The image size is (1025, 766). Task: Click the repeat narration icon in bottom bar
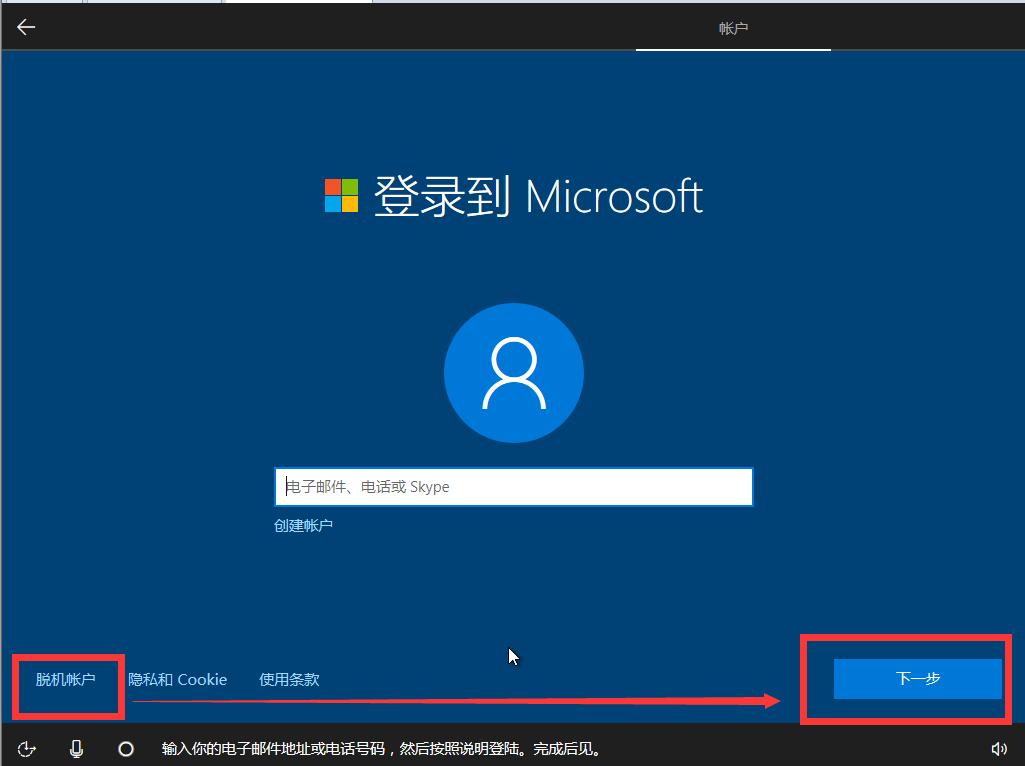point(27,748)
